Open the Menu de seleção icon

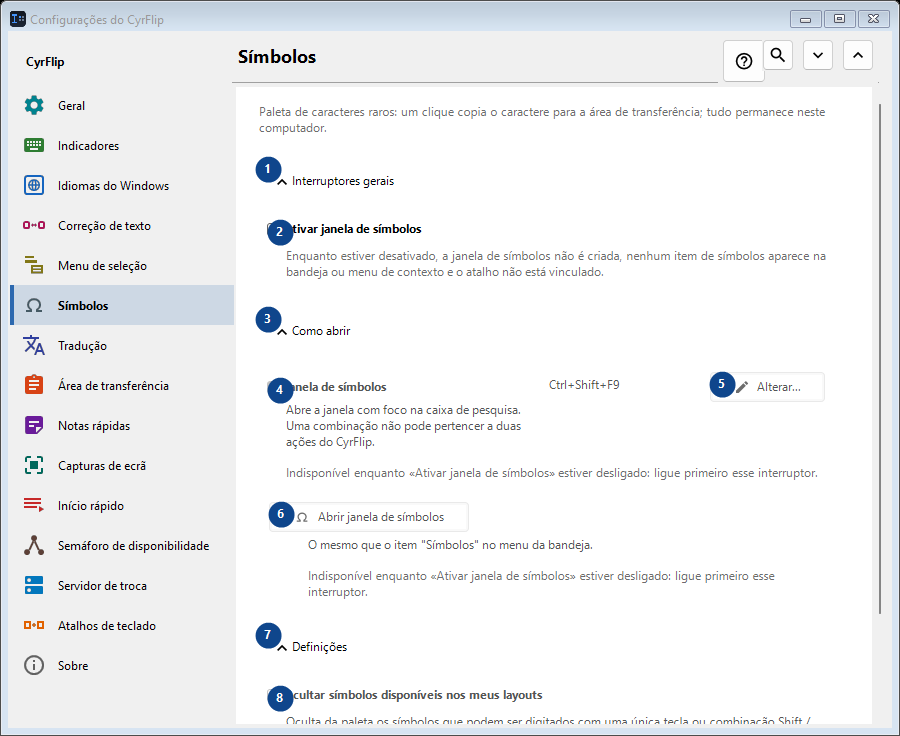34,265
